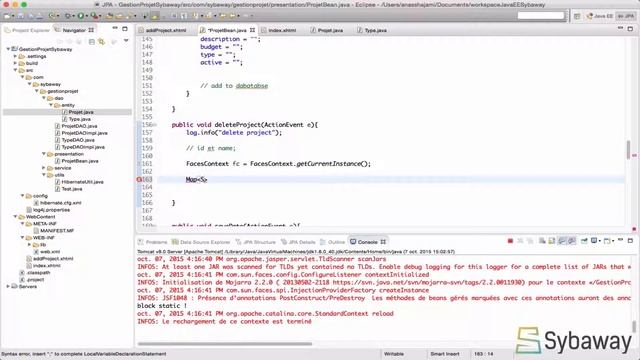
Task: Toggle Link with Editor in Navigator
Action: tap(101, 41)
